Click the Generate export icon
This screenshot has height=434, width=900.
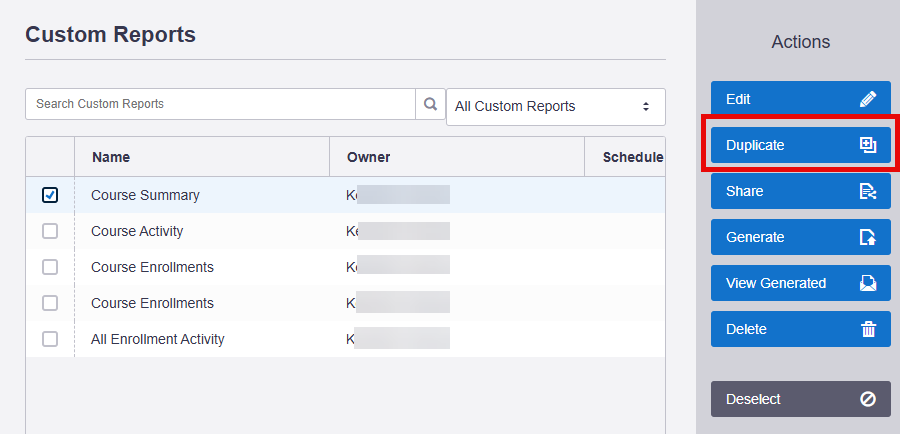click(868, 237)
